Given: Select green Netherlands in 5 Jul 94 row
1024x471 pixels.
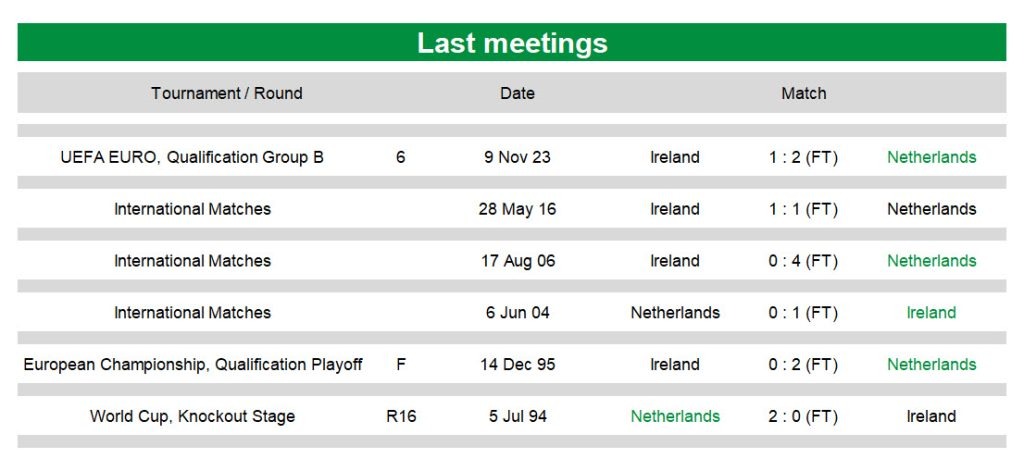Looking at the screenshot, I should tap(675, 416).
